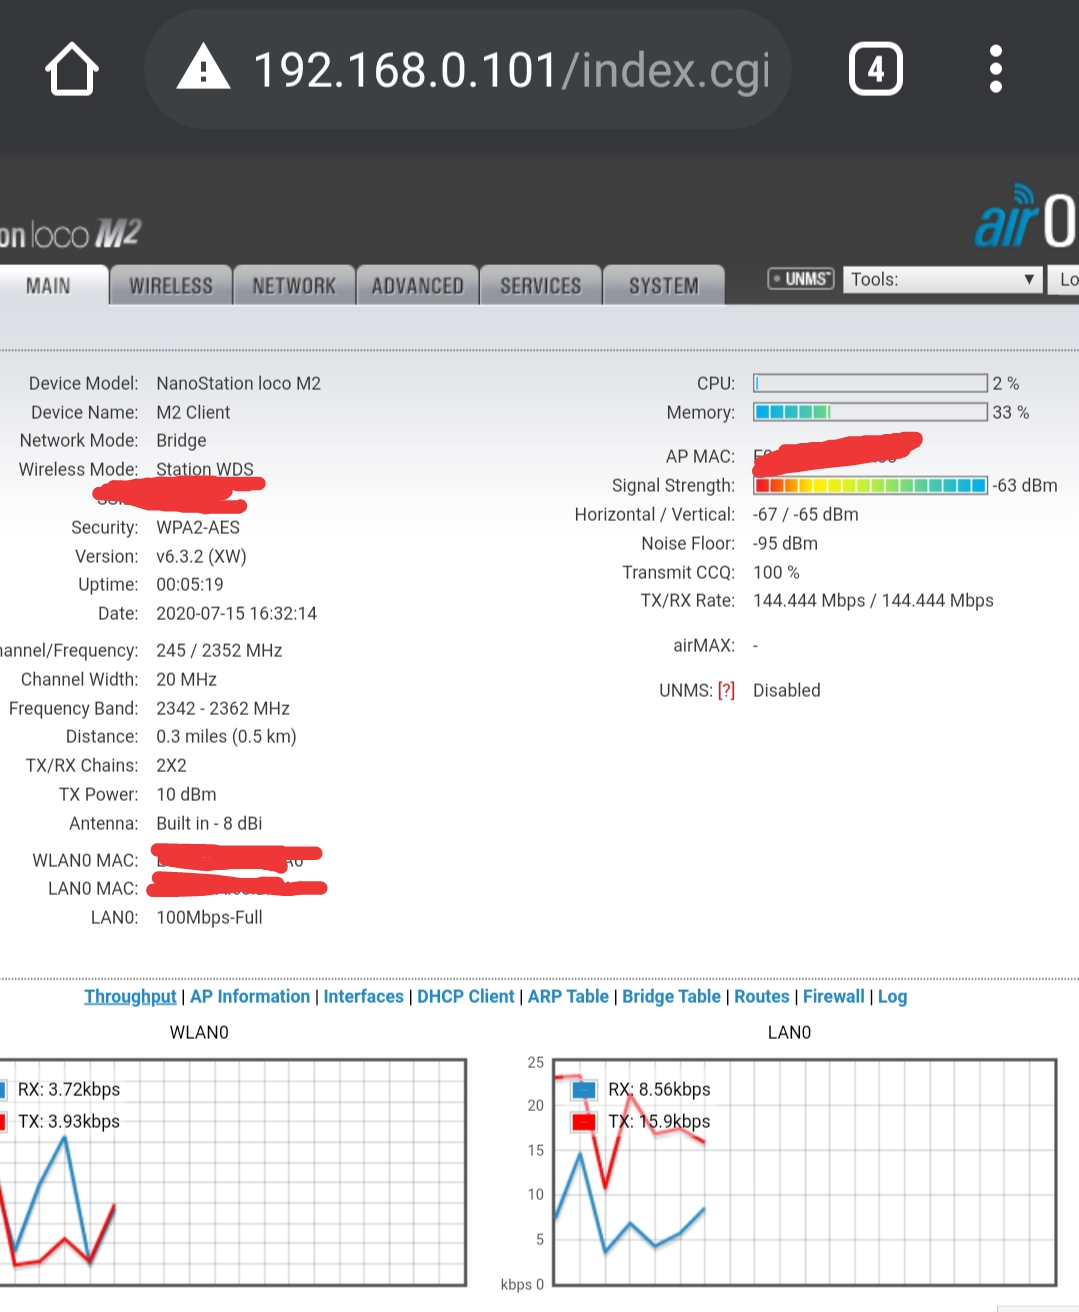The width and height of the screenshot is (1079, 1312).
Task: Click the CPU usage bar
Action: [x=870, y=383]
